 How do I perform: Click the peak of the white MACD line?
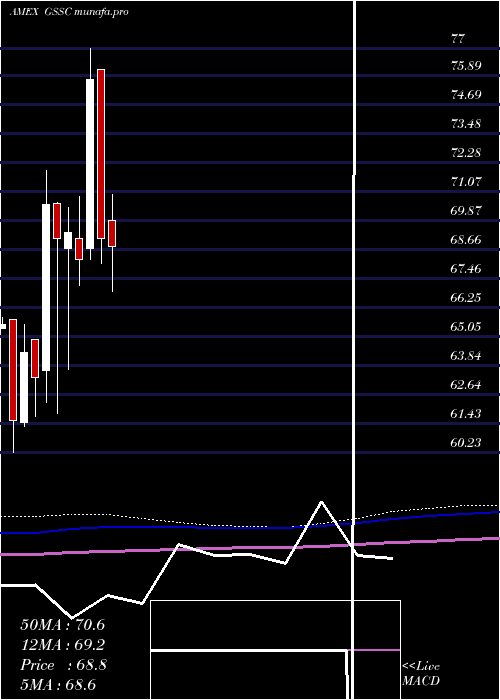tap(321, 502)
